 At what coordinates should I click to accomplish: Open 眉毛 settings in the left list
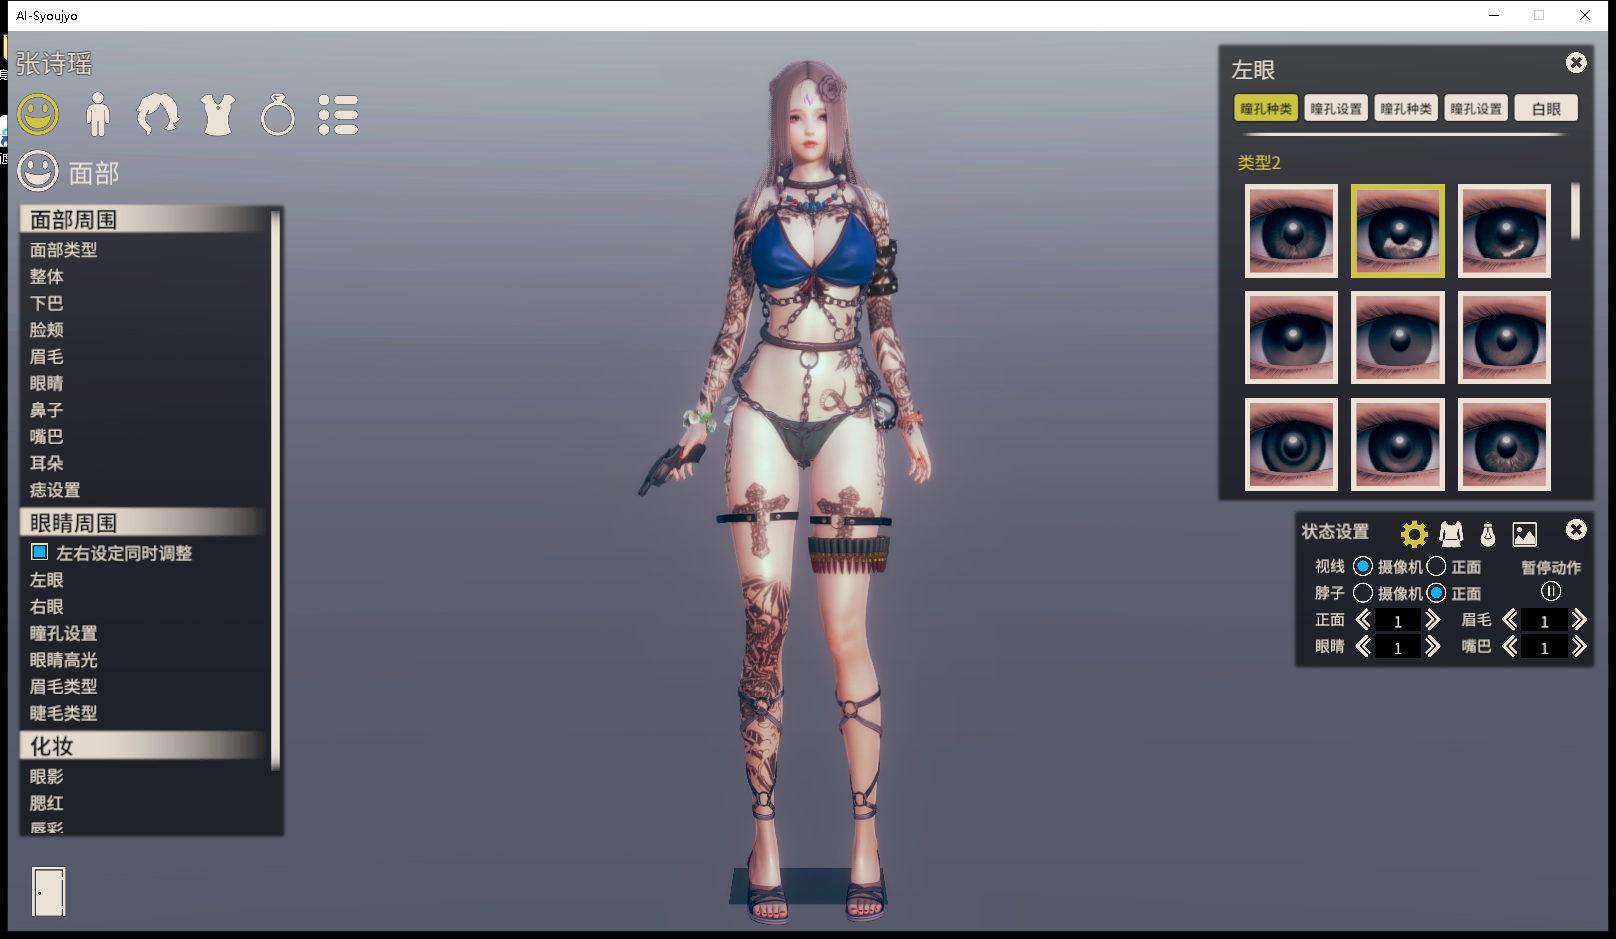(x=47, y=356)
